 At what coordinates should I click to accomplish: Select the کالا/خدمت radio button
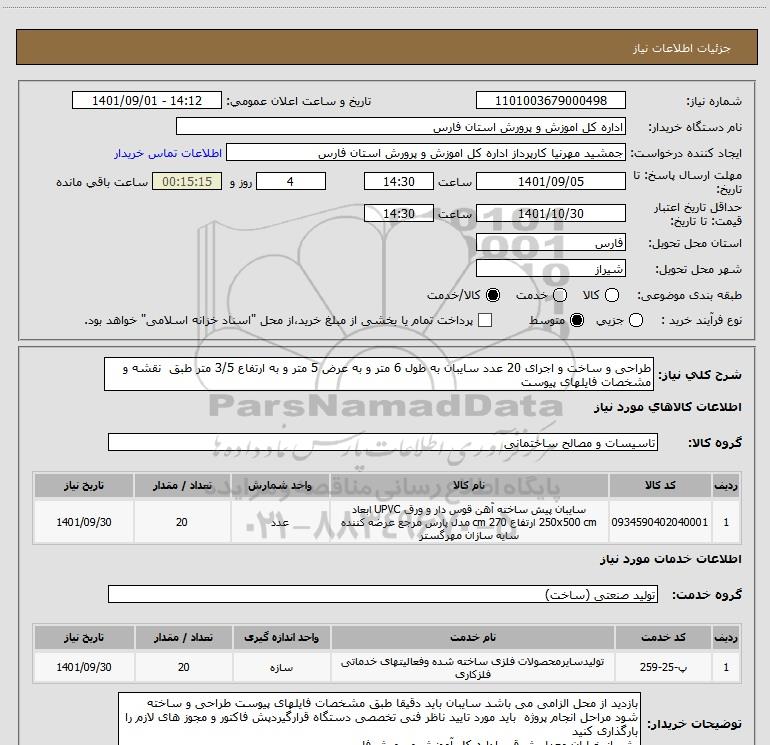pos(493,295)
